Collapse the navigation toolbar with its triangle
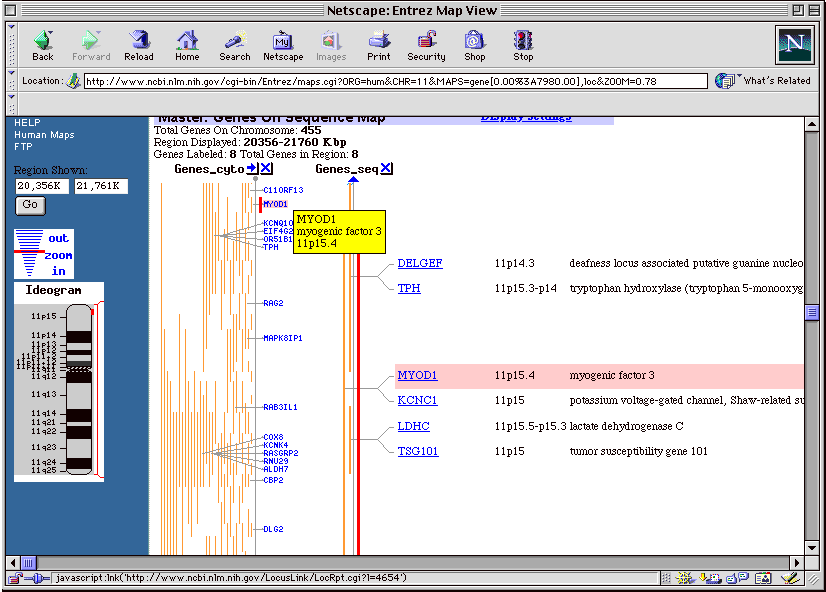 tap(12, 26)
